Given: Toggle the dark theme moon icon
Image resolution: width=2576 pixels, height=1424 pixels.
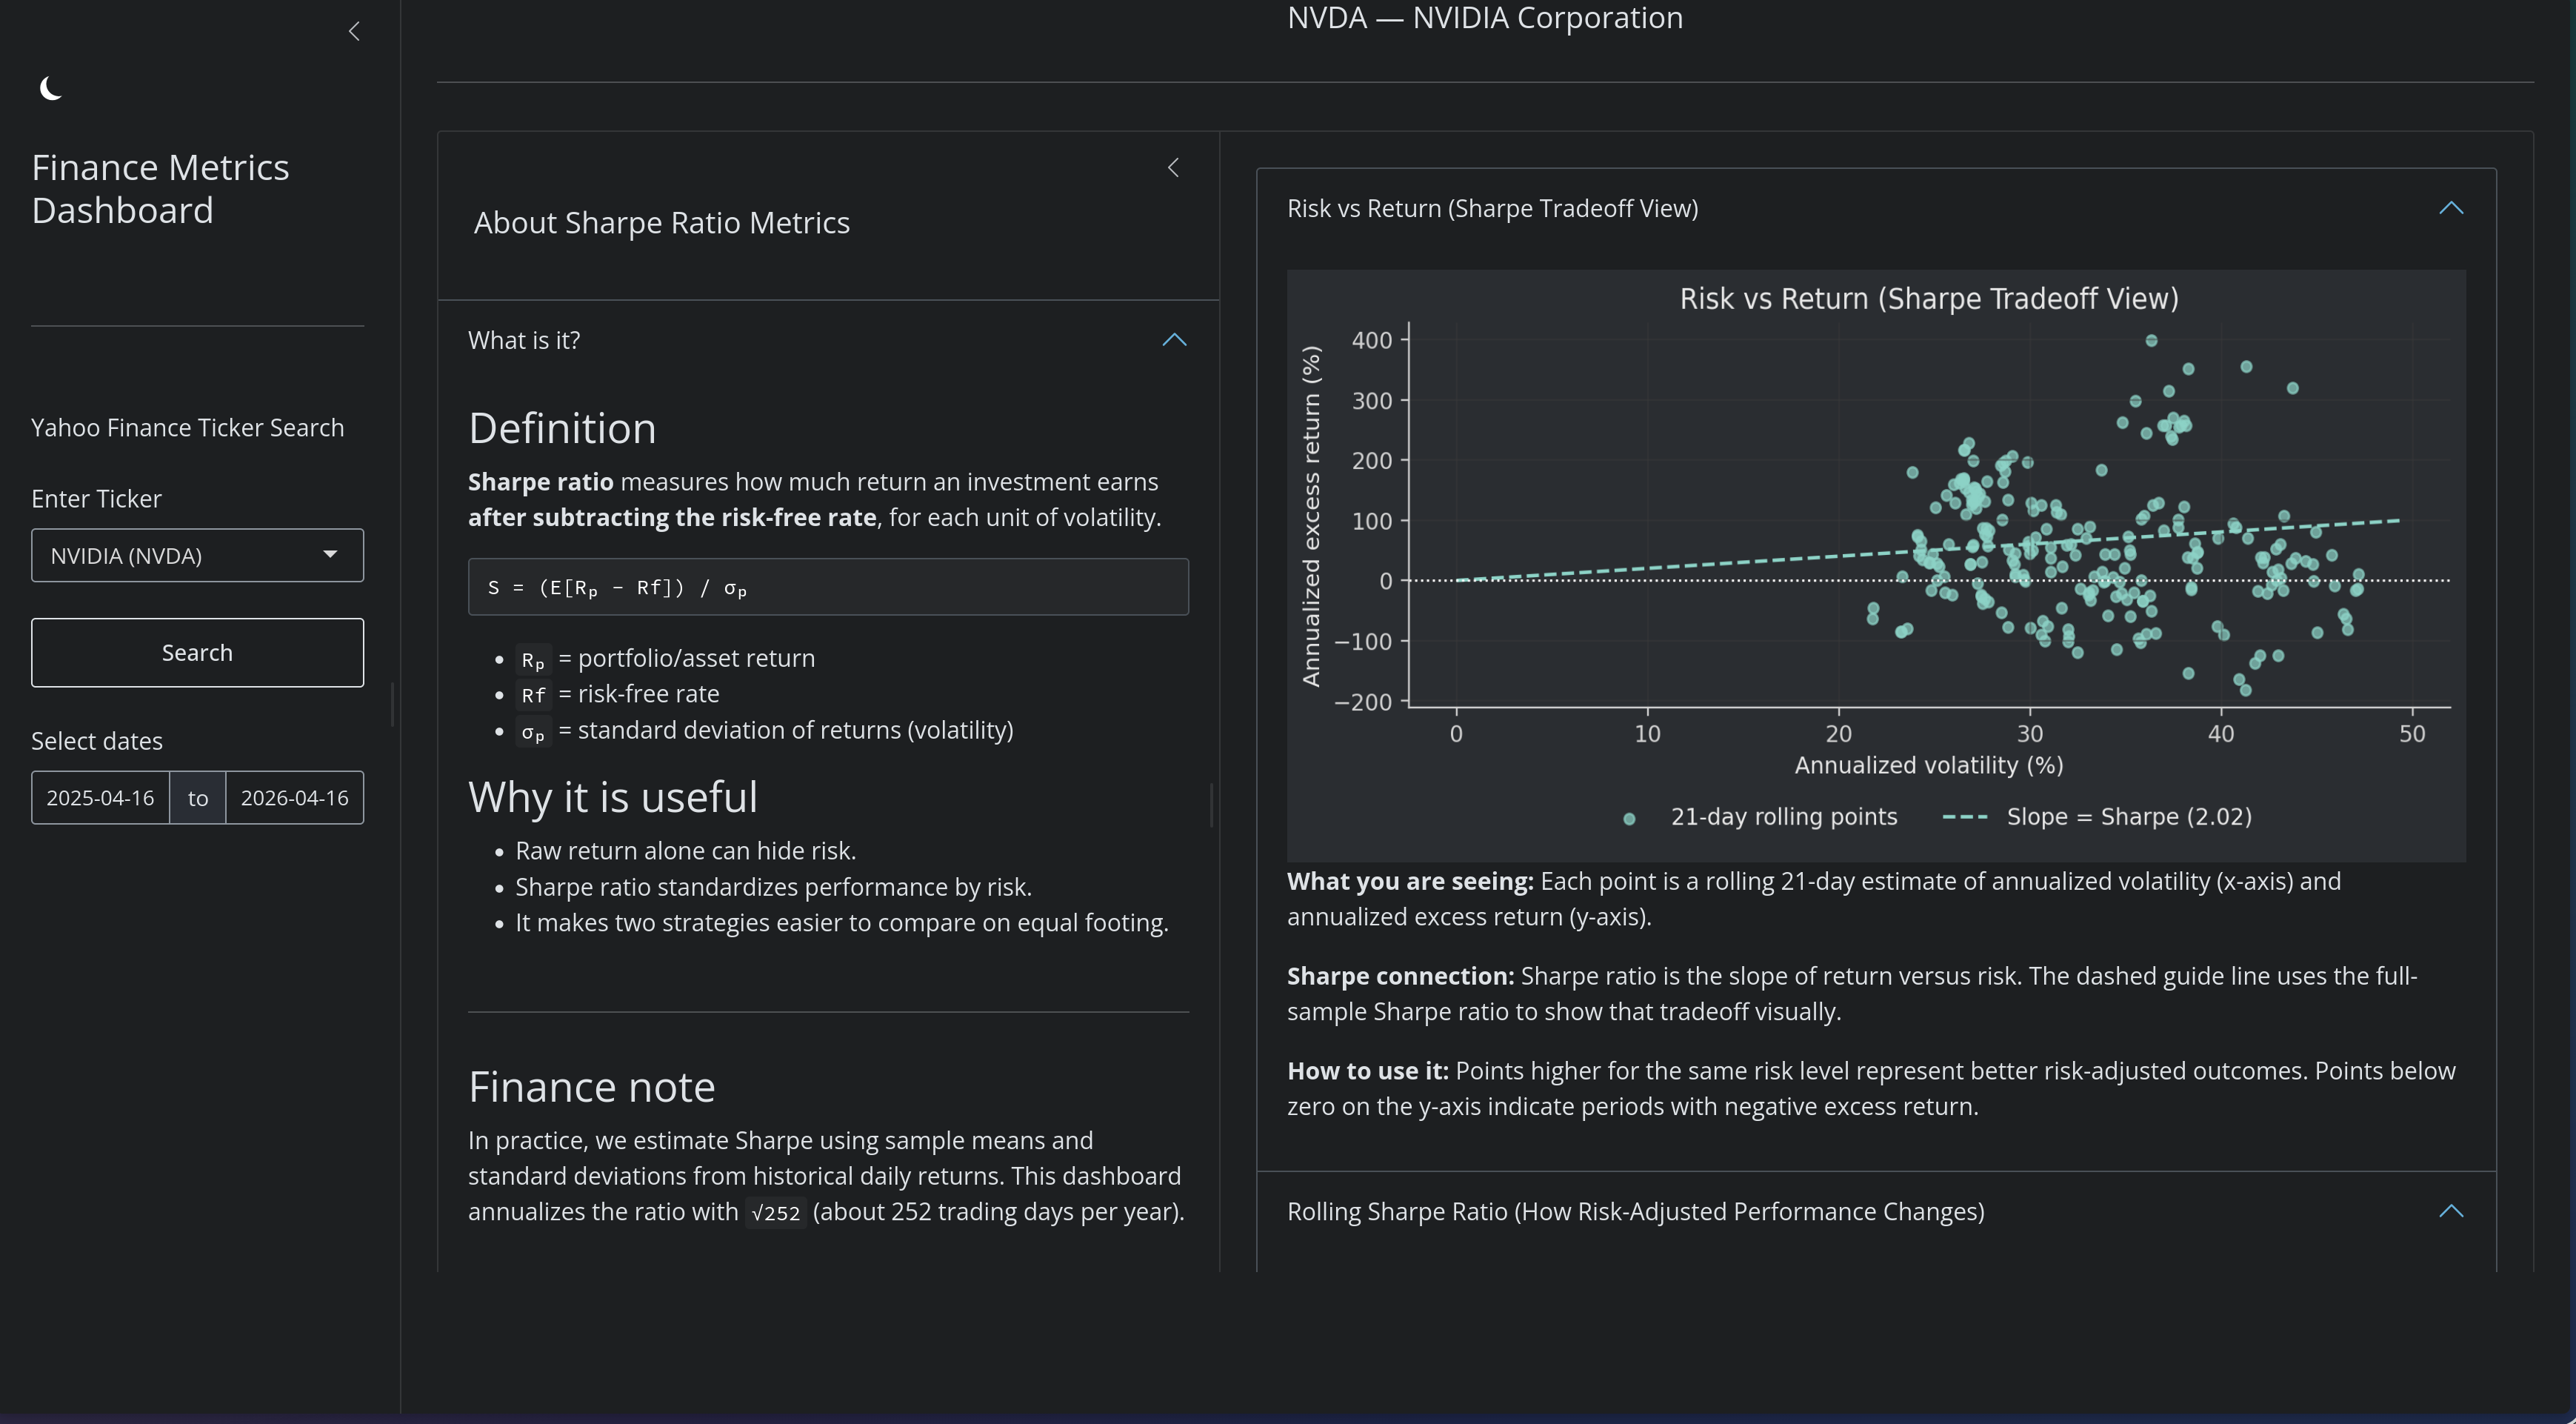Looking at the screenshot, I should click(49, 88).
